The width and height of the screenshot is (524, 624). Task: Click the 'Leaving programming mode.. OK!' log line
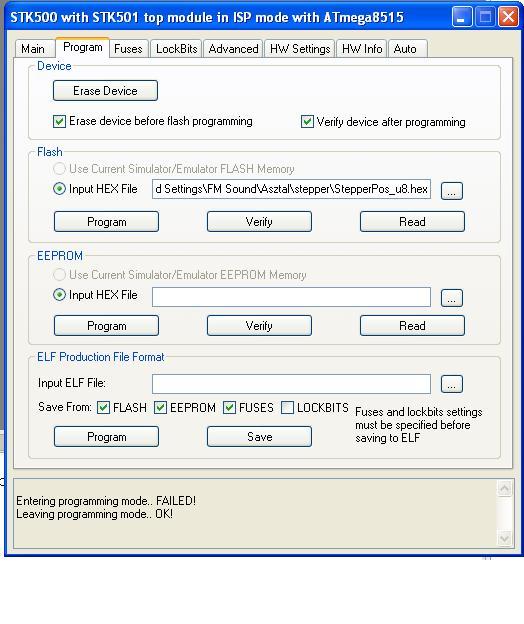94,514
